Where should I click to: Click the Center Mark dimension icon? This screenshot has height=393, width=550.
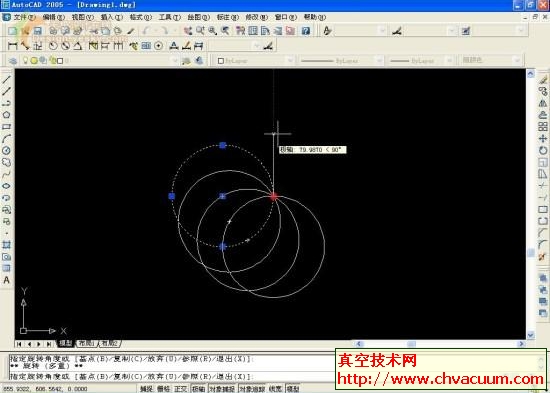(159, 46)
